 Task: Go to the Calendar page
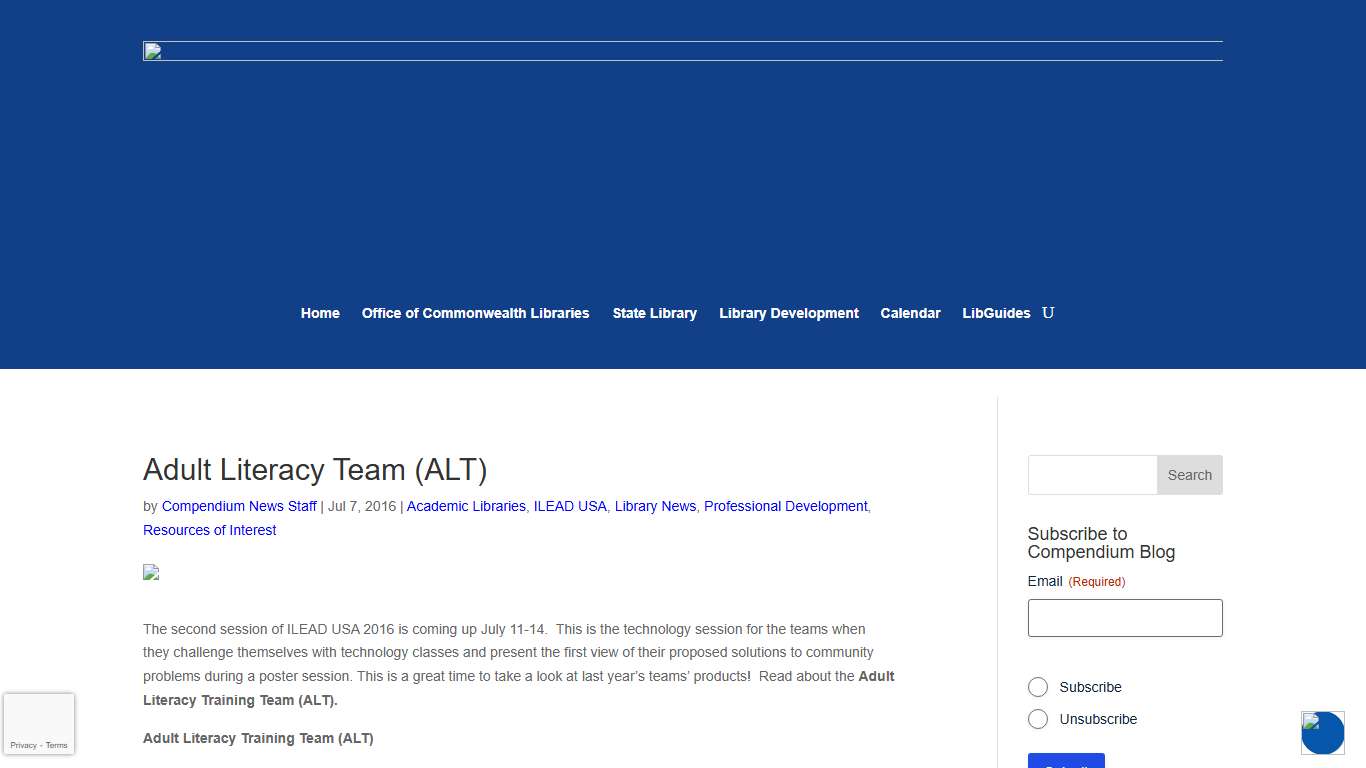pyautogui.click(x=910, y=313)
